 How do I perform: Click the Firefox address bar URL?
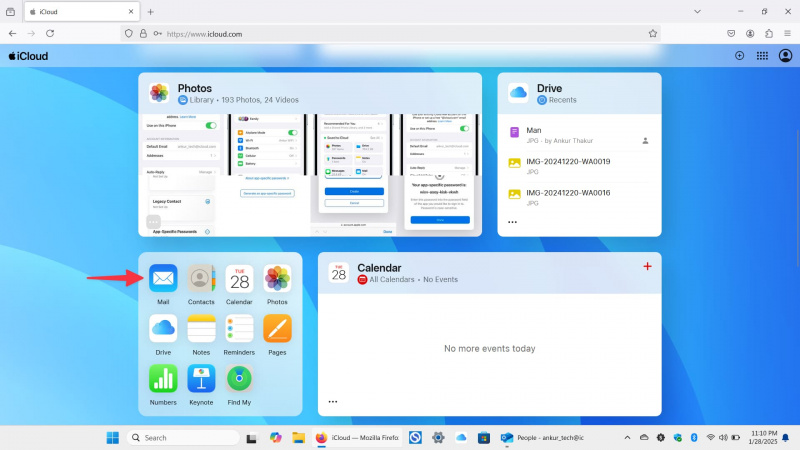(x=204, y=34)
